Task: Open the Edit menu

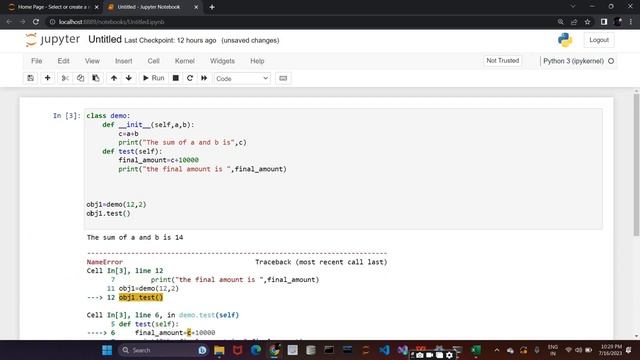Action: click(63, 61)
